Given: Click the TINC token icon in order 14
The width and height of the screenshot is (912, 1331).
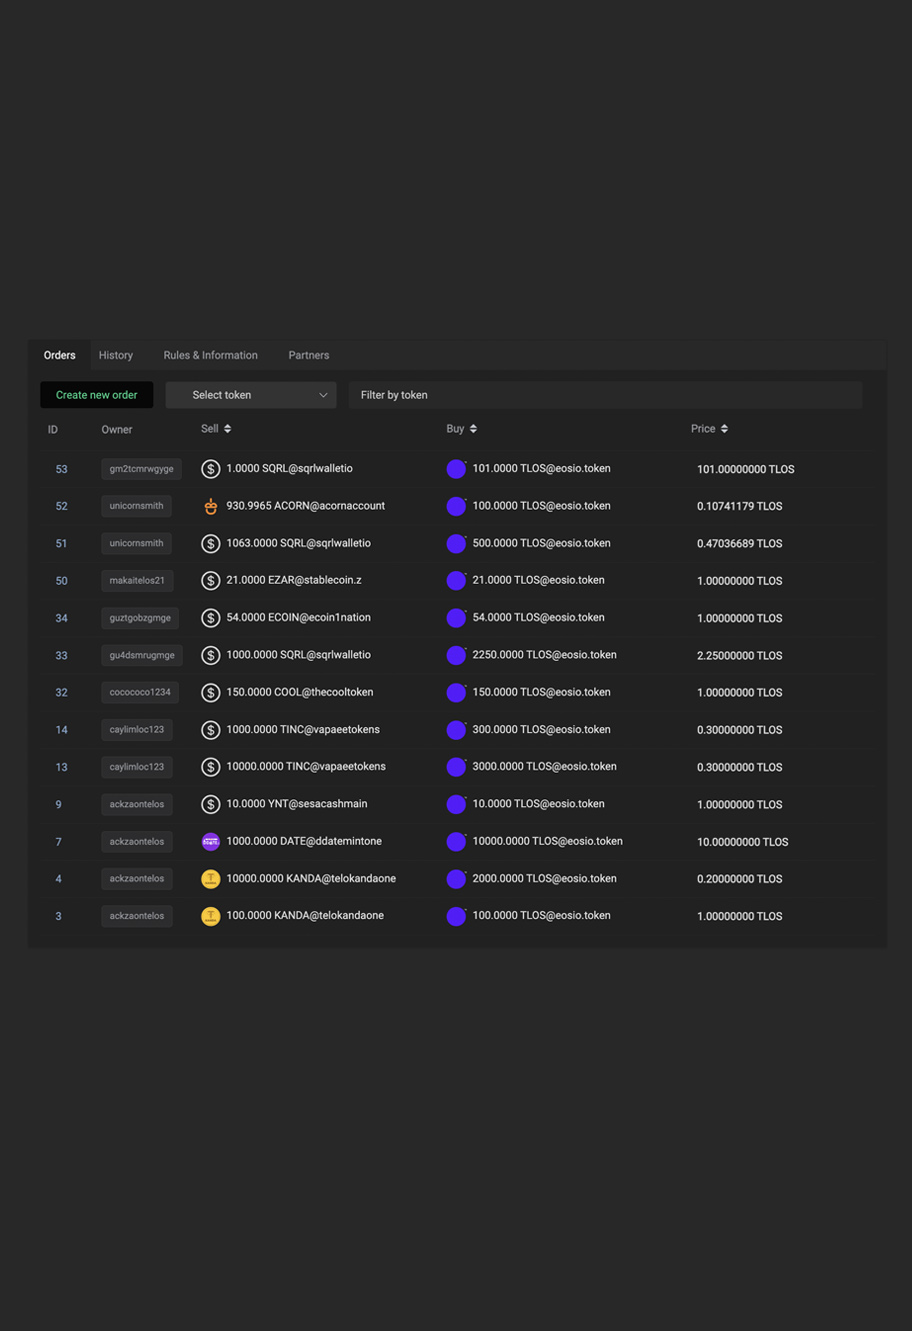Looking at the screenshot, I should 211,729.
